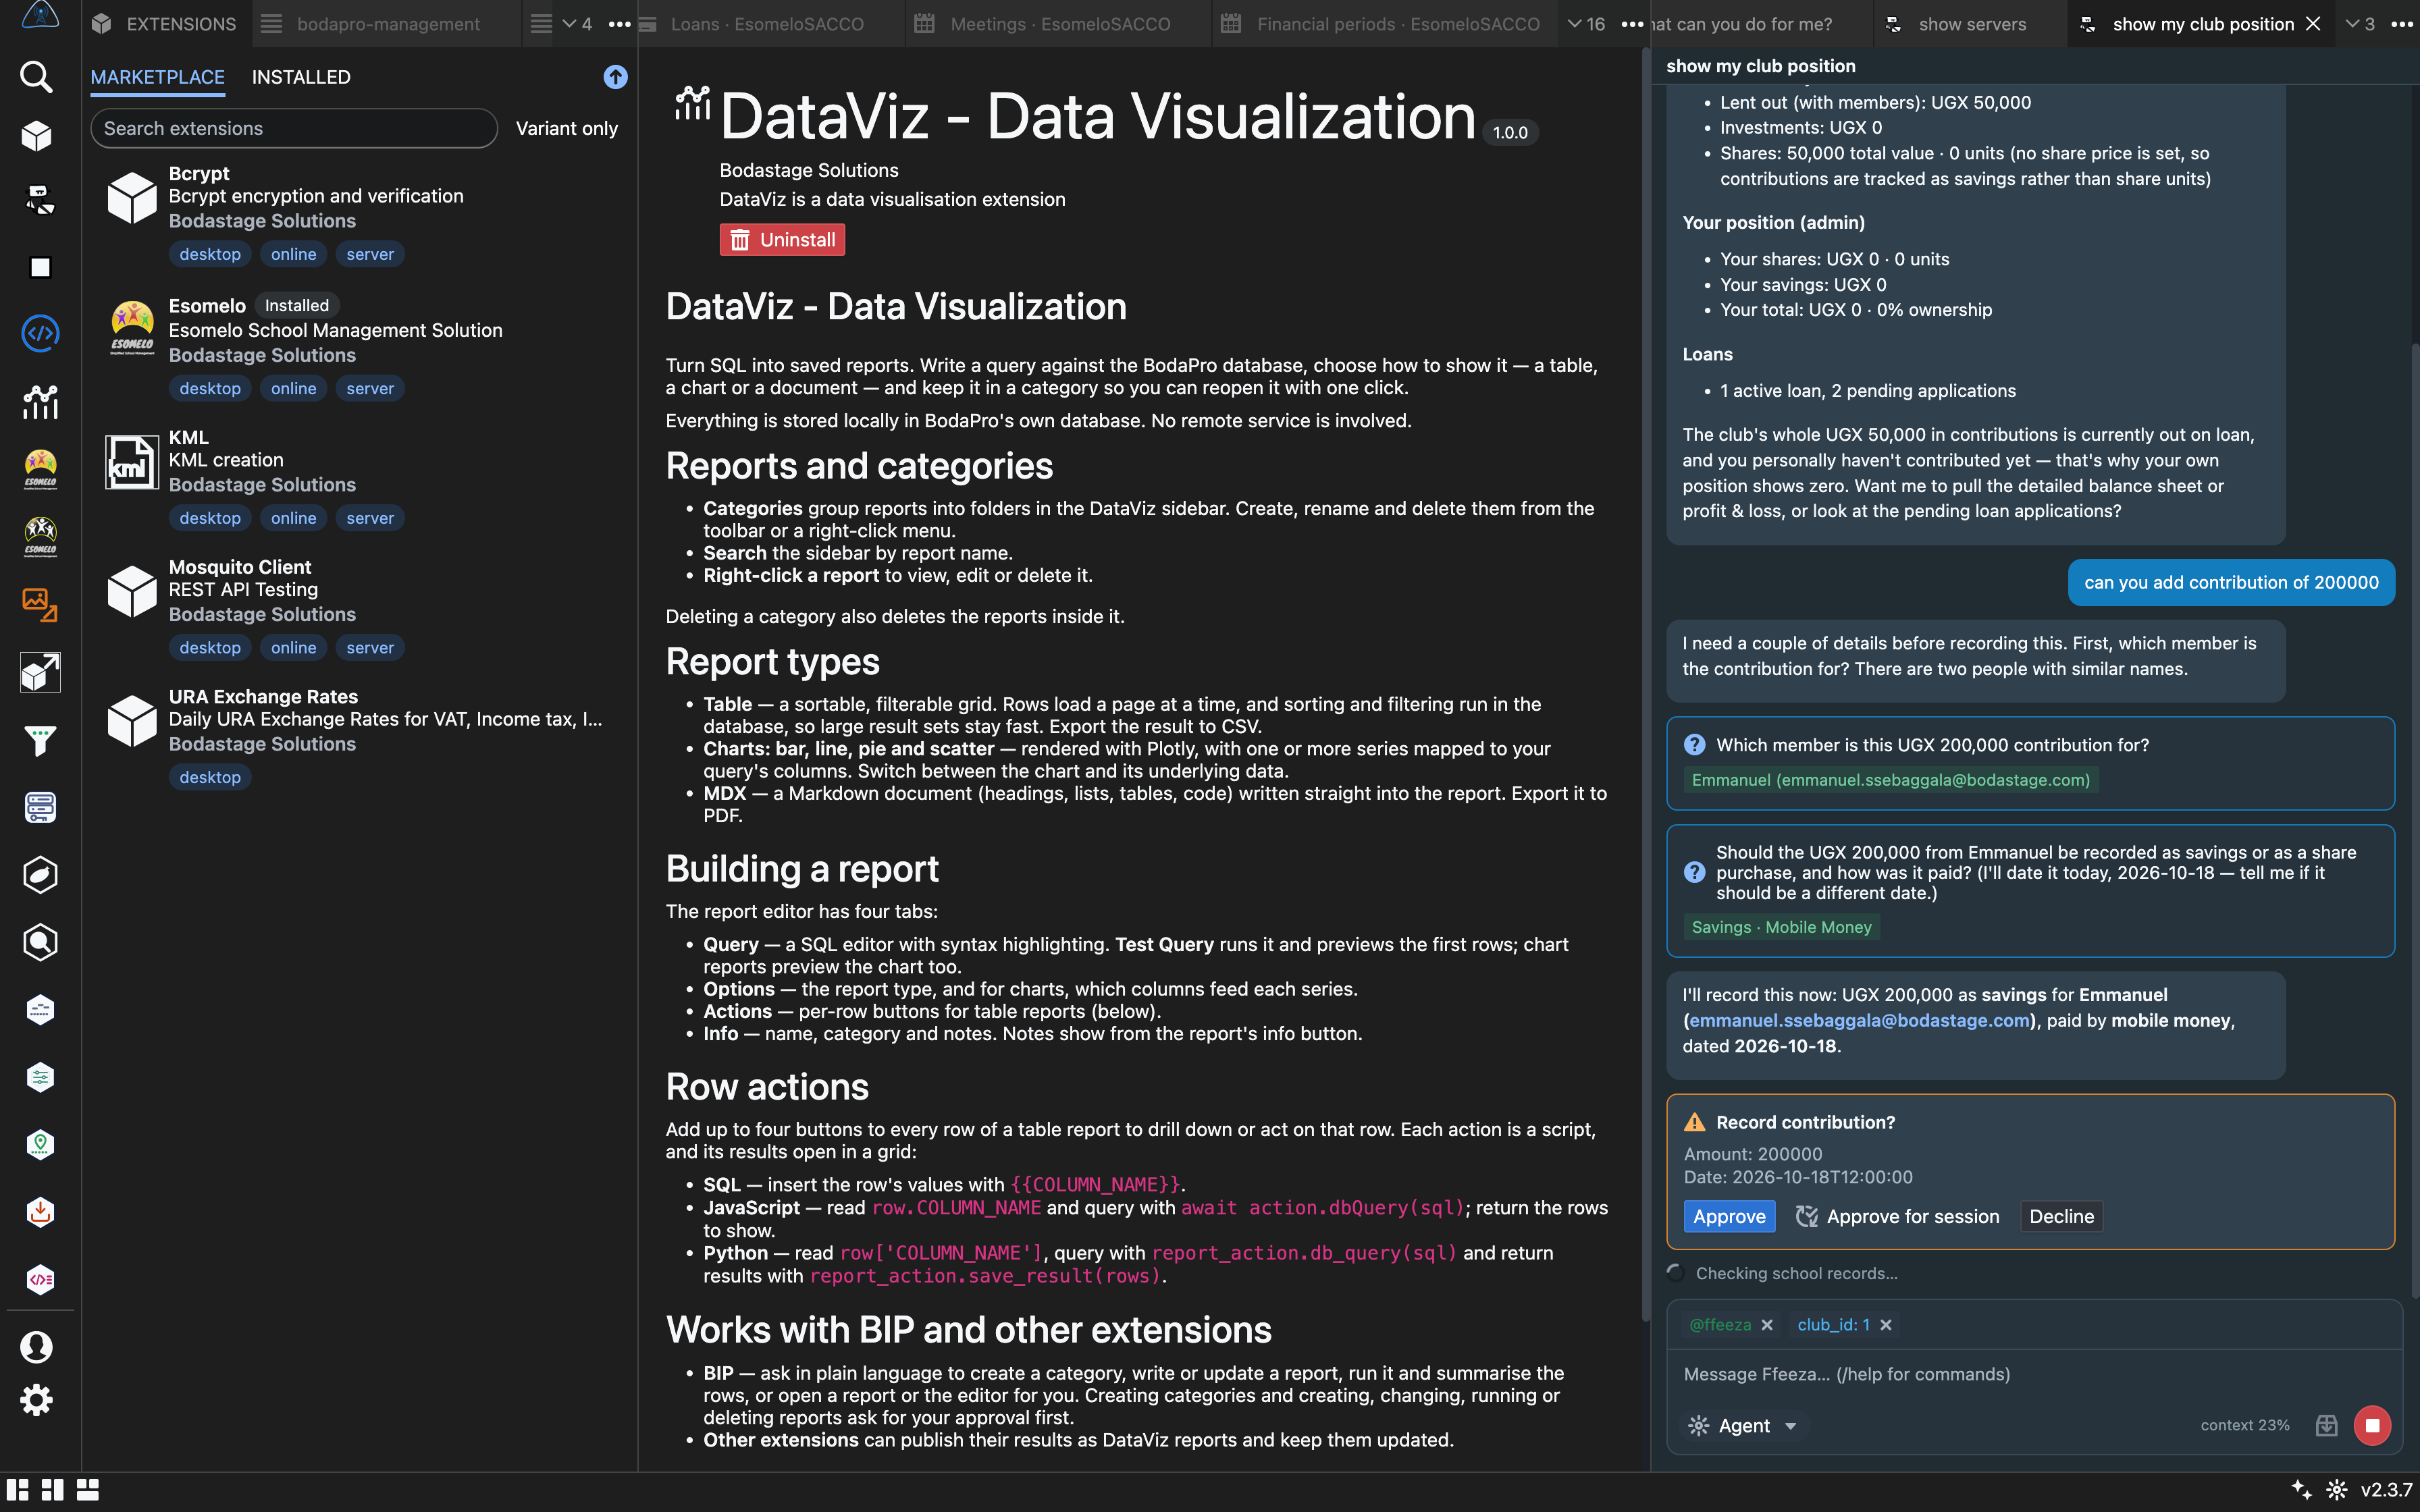This screenshot has height=1512, width=2420.
Task: Toggle the Variant only filter
Action: tap(567, 128)
